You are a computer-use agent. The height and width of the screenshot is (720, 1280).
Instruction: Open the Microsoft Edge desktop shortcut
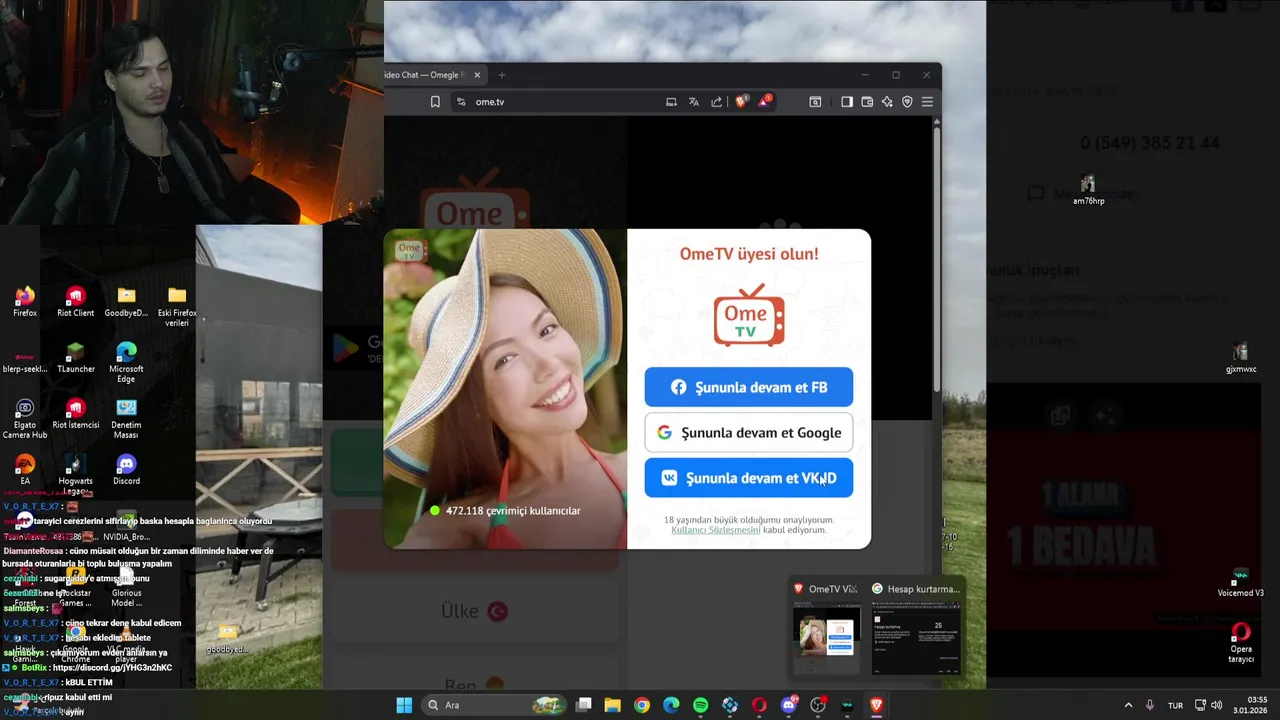pos(126,363)
